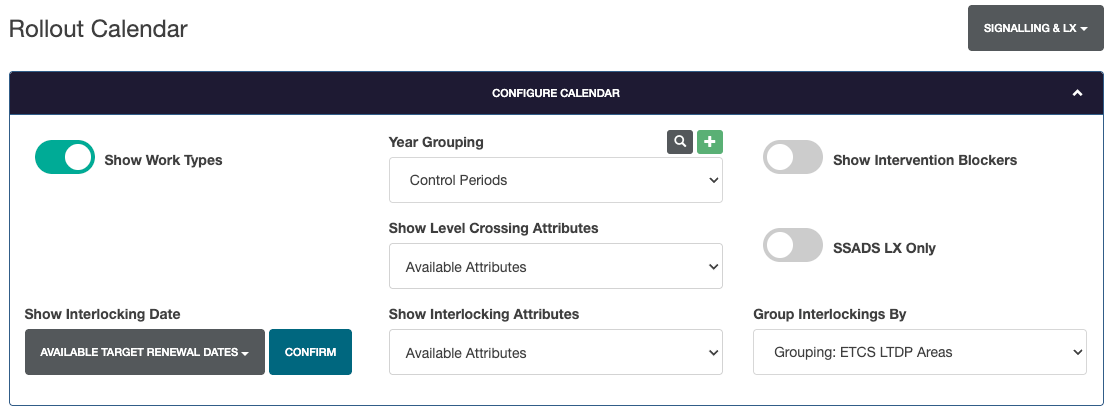Expand the Show Interlocking Attributes dropdown
The height and width of the screenshot is (413, 1110).
555,352
